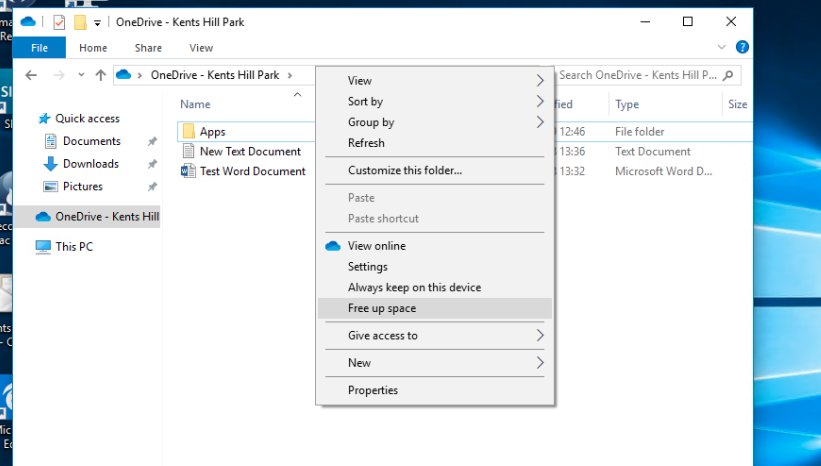This screenshot has width=821, height=466.
Task: Open Settings from the context menu
Action: coord(435,267)
